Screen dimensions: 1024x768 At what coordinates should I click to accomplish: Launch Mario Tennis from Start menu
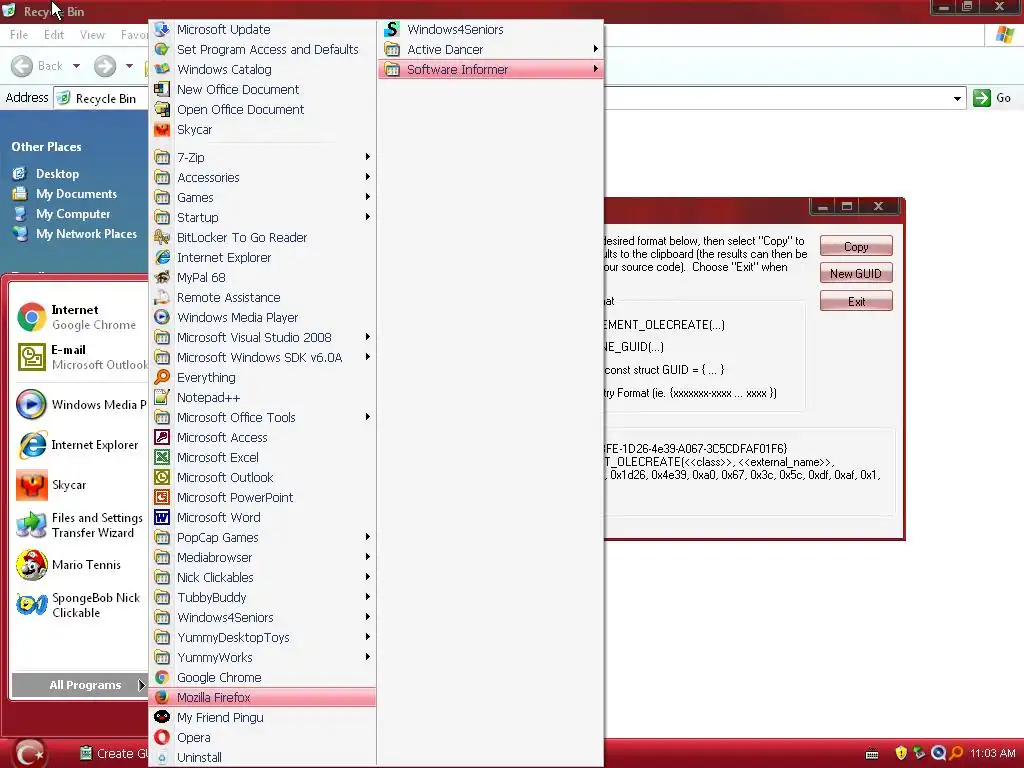click(80, 565)
